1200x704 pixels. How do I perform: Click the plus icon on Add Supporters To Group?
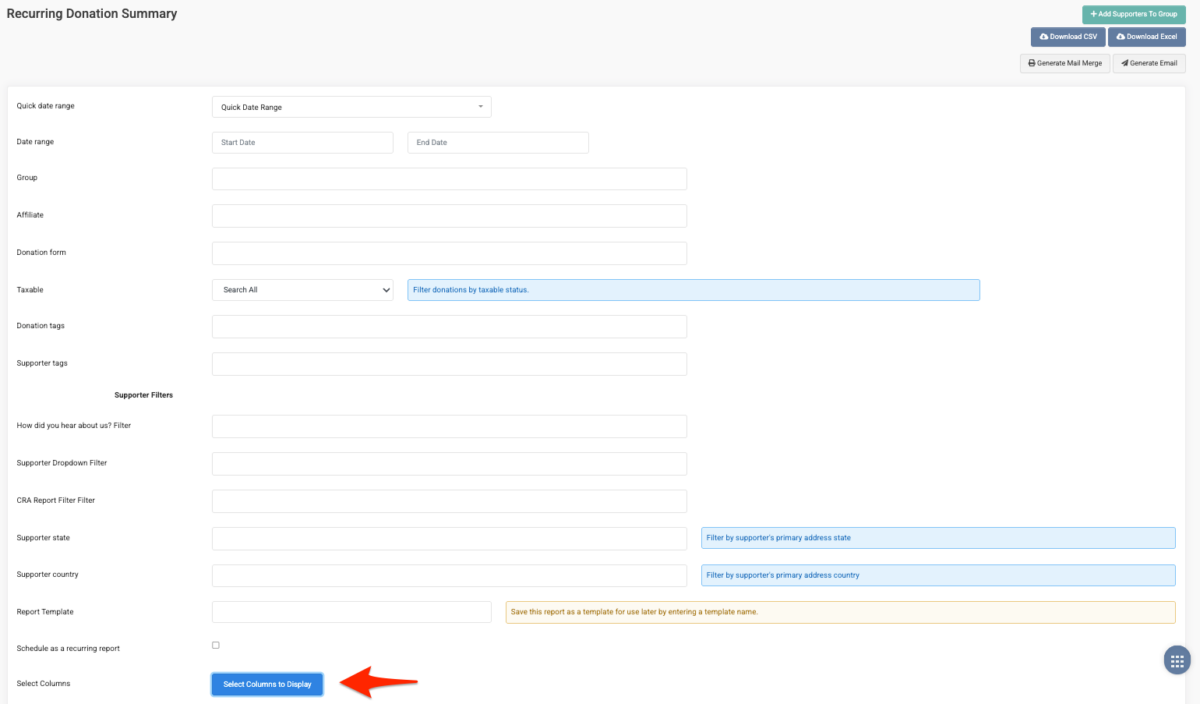pos(1092,14)
